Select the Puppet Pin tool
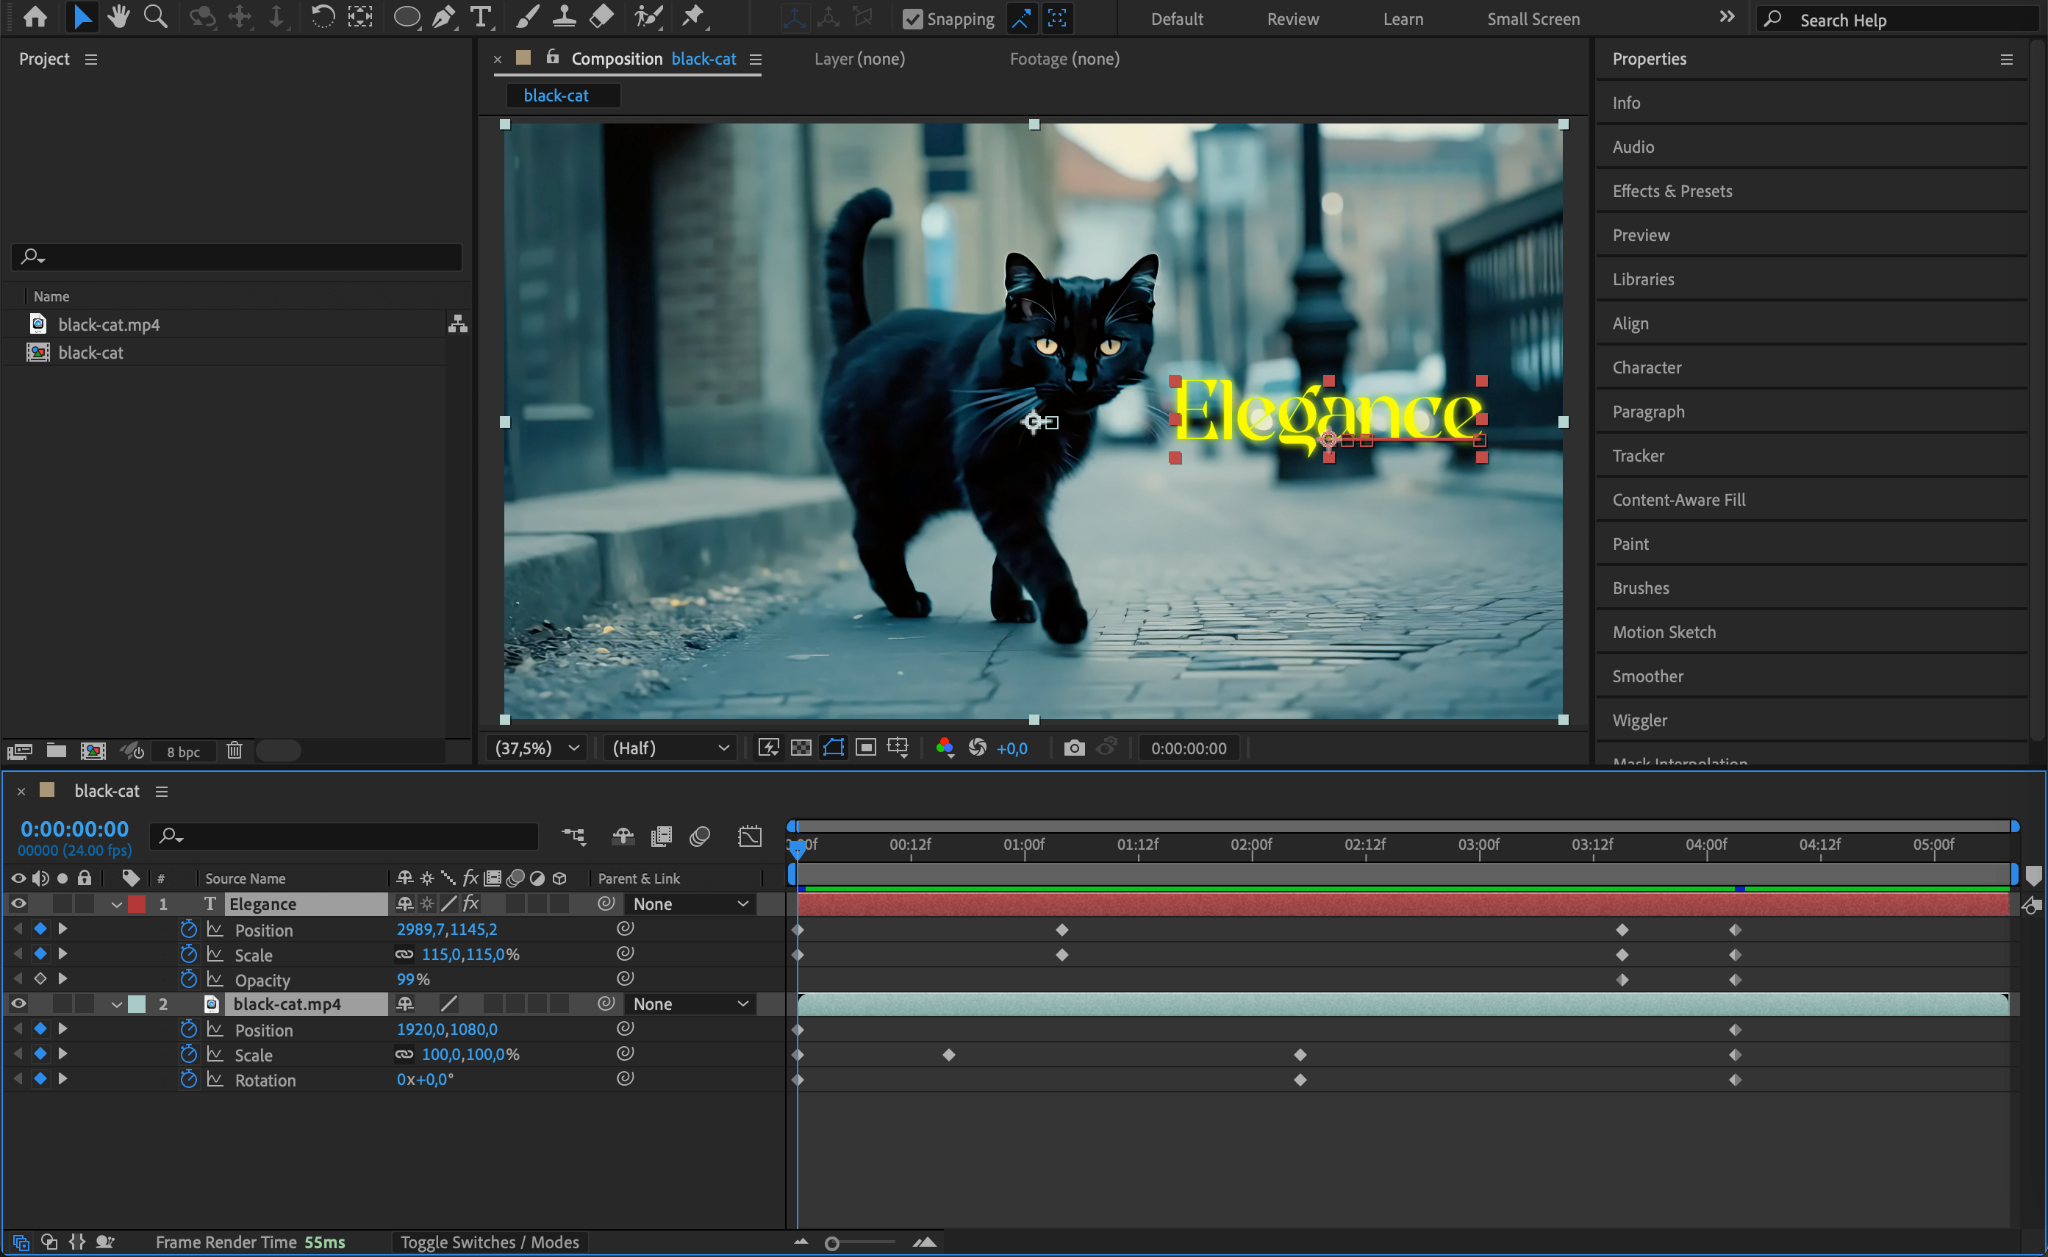The width and height of the screenshot is (2048, 1257). point(692,17)
